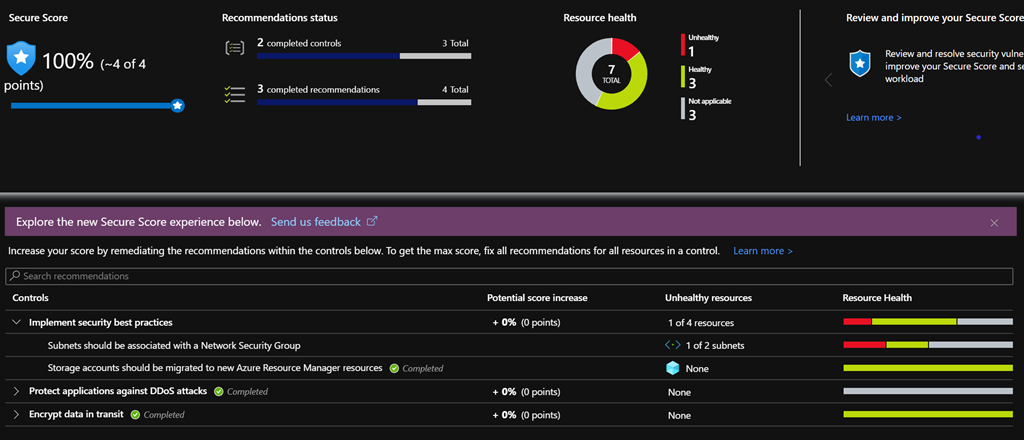
Task: Click the external link icon beside feedback
Action: [373, 221]
